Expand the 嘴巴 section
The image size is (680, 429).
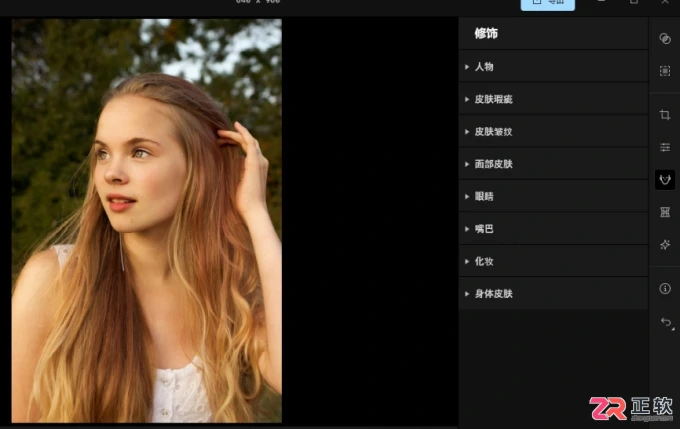coord(553,229)
